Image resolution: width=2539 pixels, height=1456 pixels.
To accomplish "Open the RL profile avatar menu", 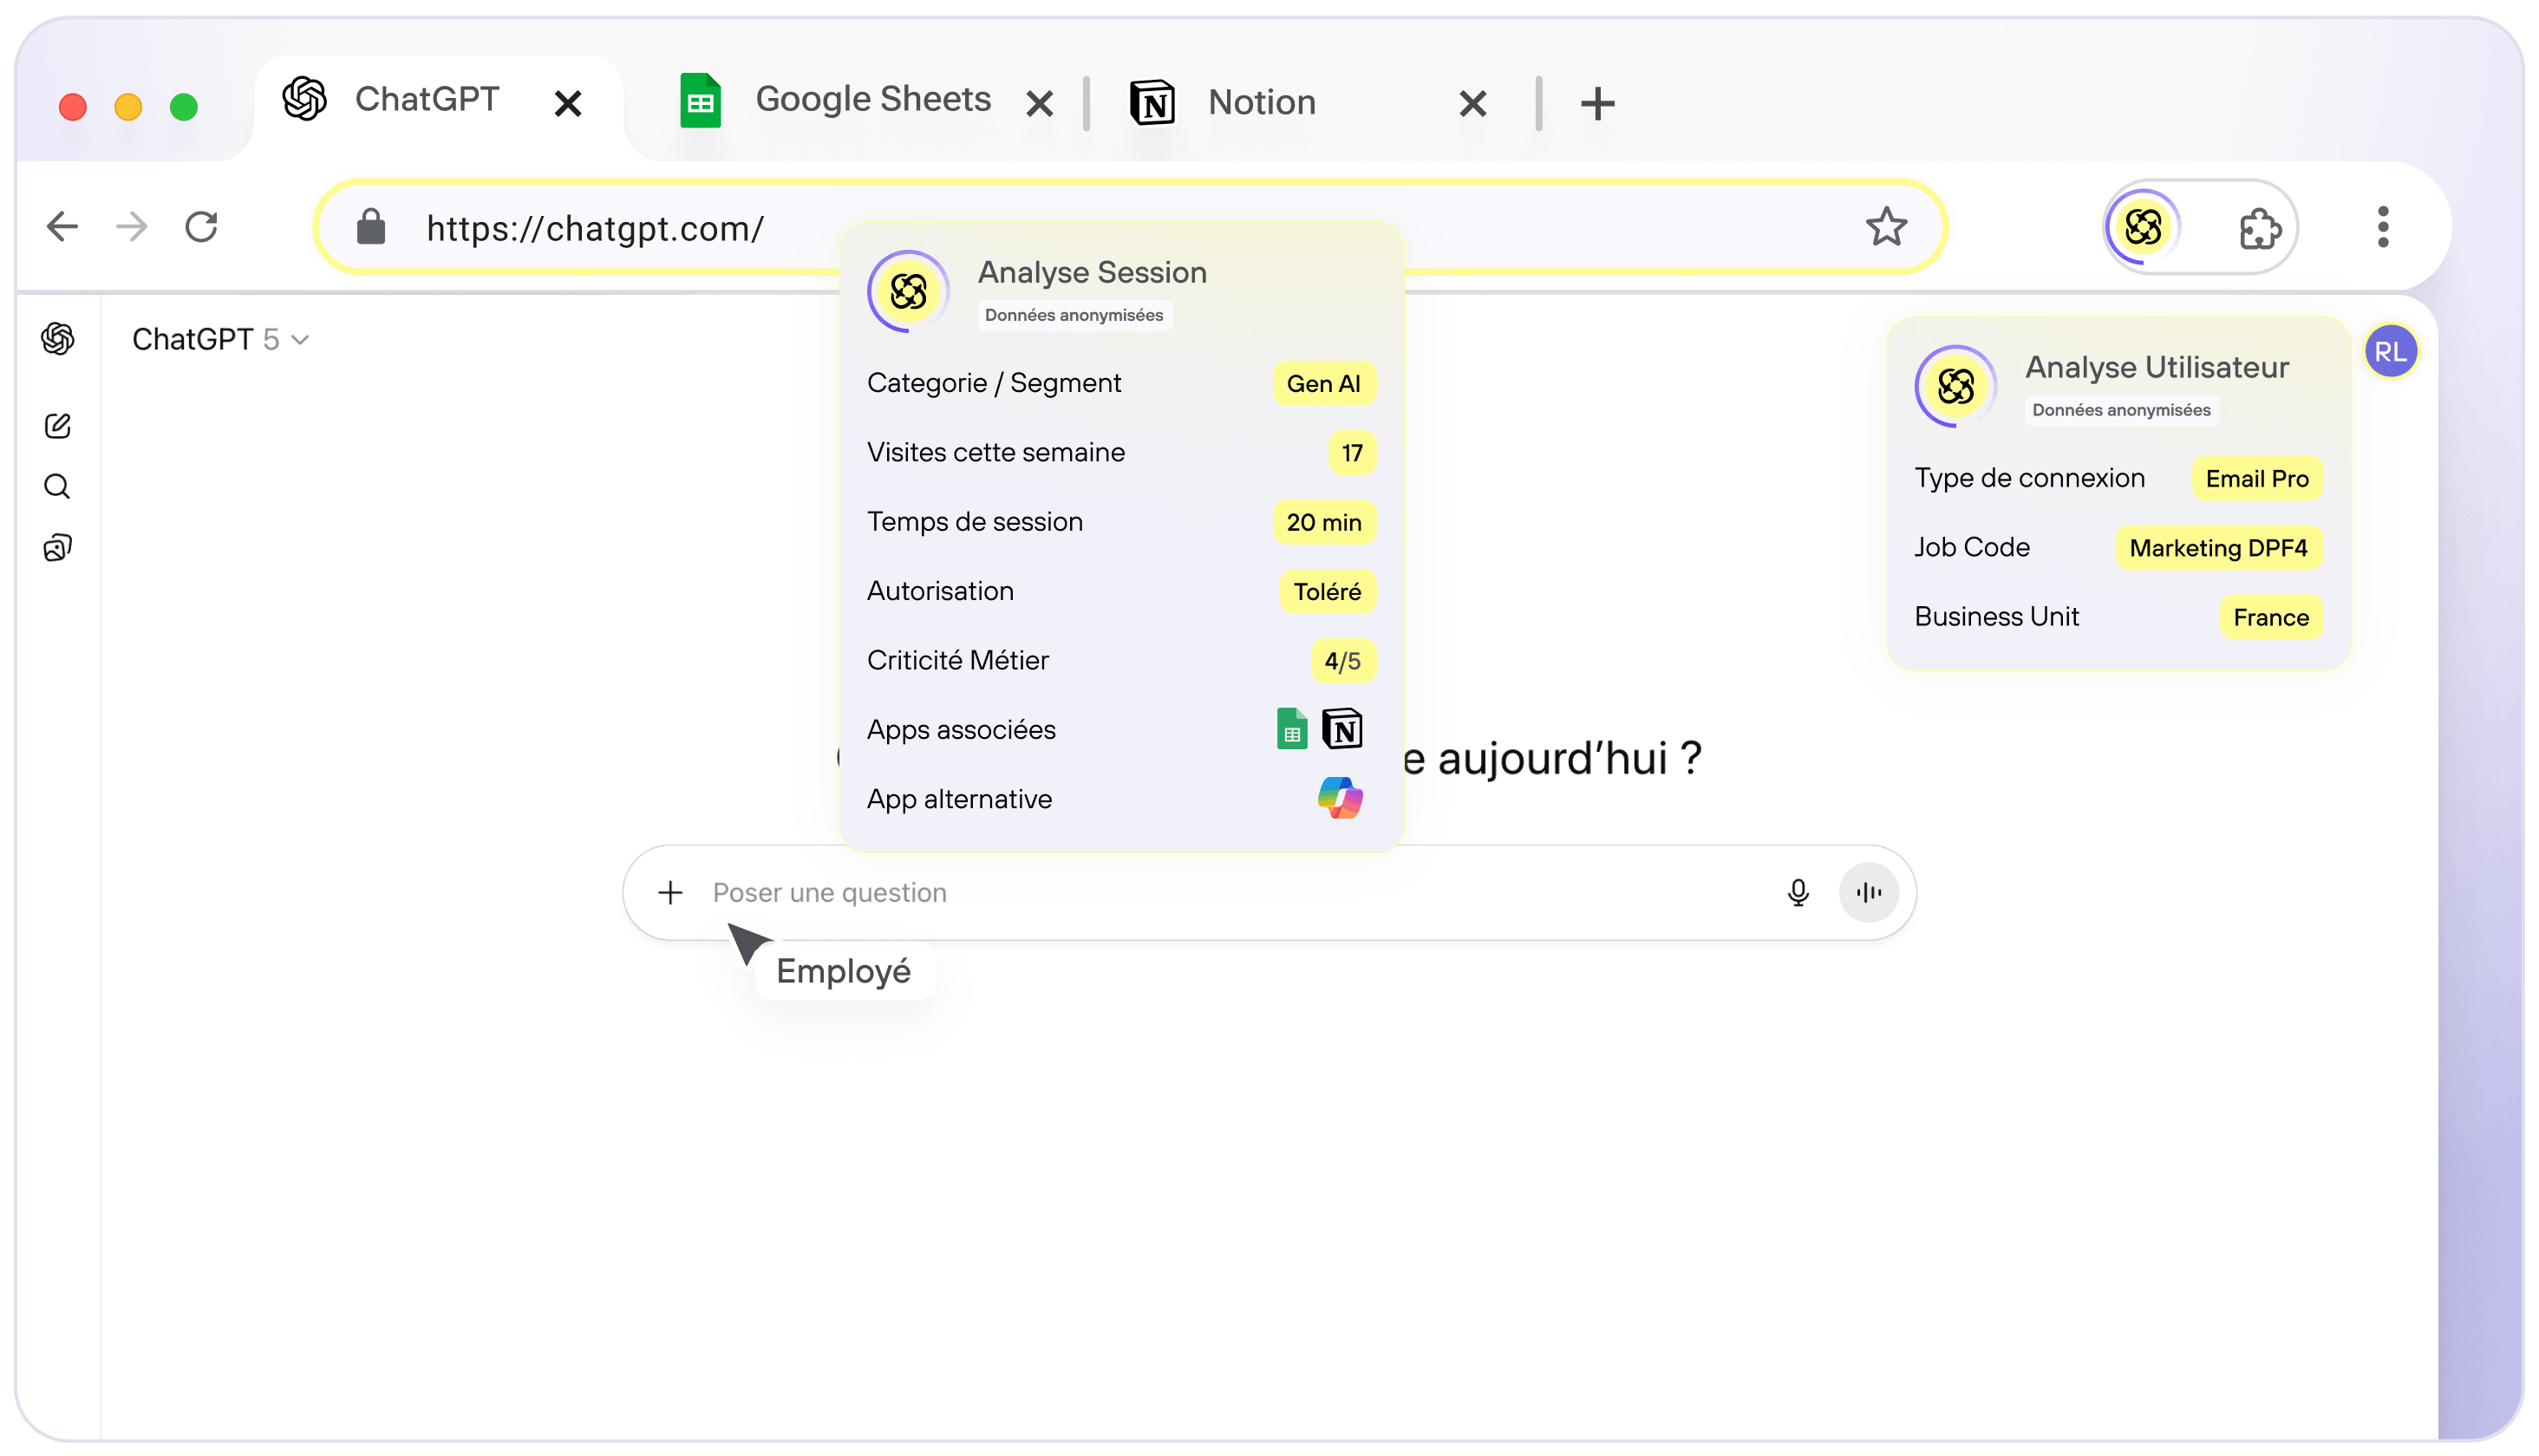I will click(2390, 352).
